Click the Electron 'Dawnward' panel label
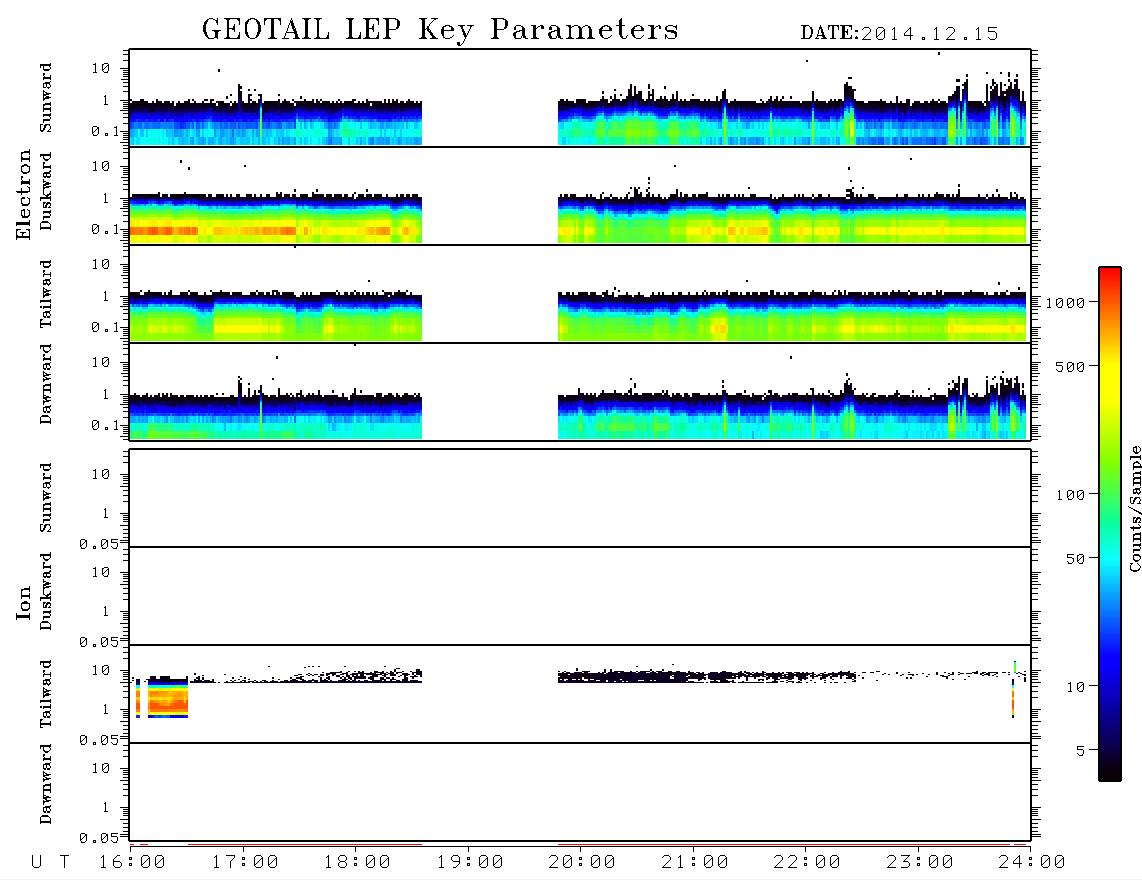Screen dimensions: 1142x880 coord(46,384)
